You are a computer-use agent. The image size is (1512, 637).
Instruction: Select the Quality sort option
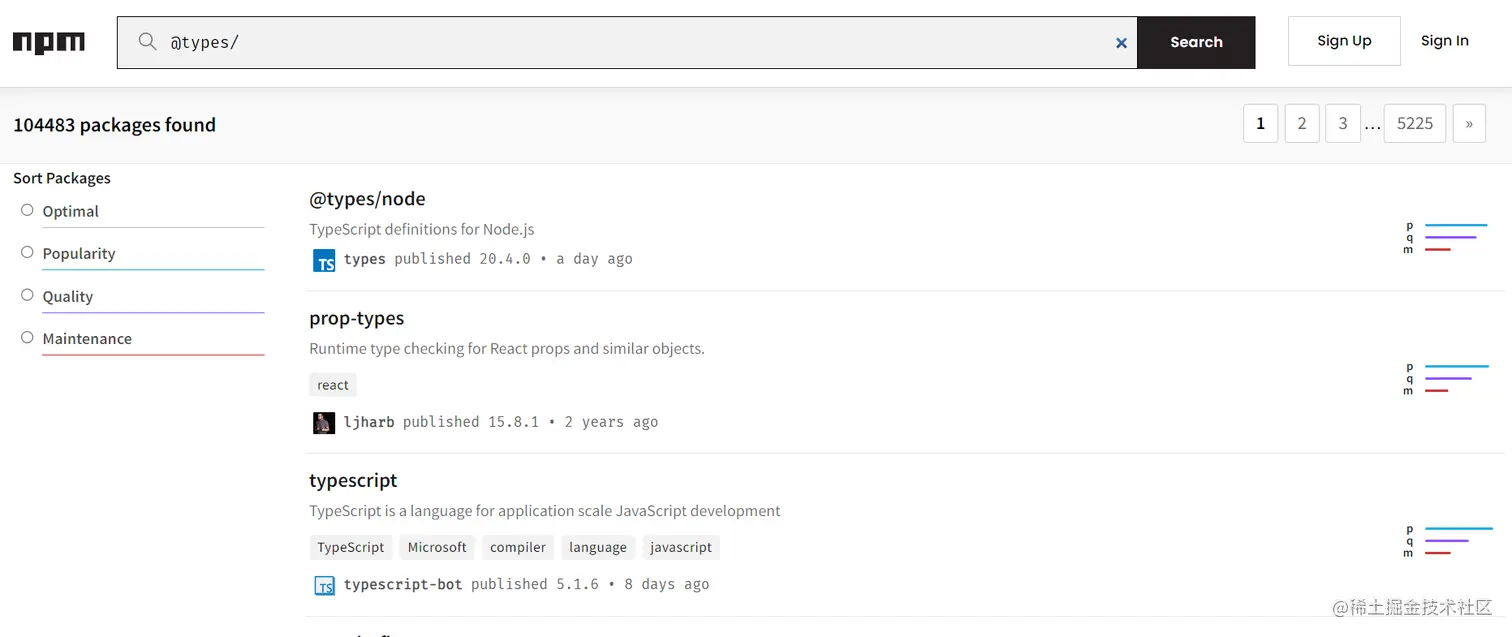pyautogui.click(x=28, y=295)
